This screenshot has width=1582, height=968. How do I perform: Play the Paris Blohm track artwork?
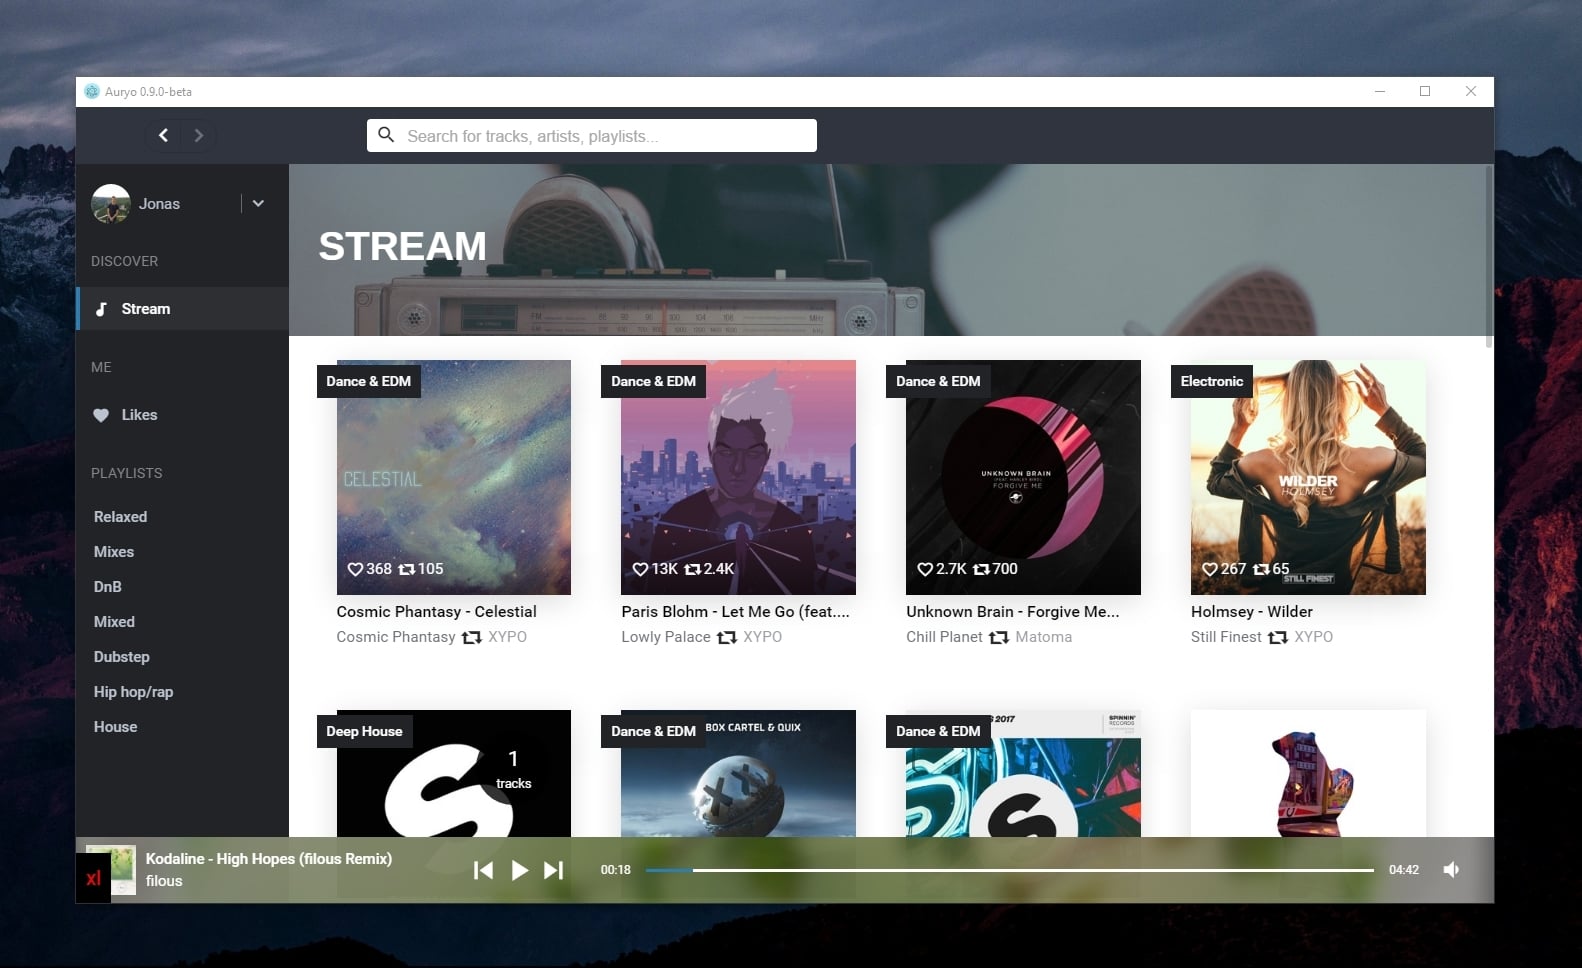point(738,477)
